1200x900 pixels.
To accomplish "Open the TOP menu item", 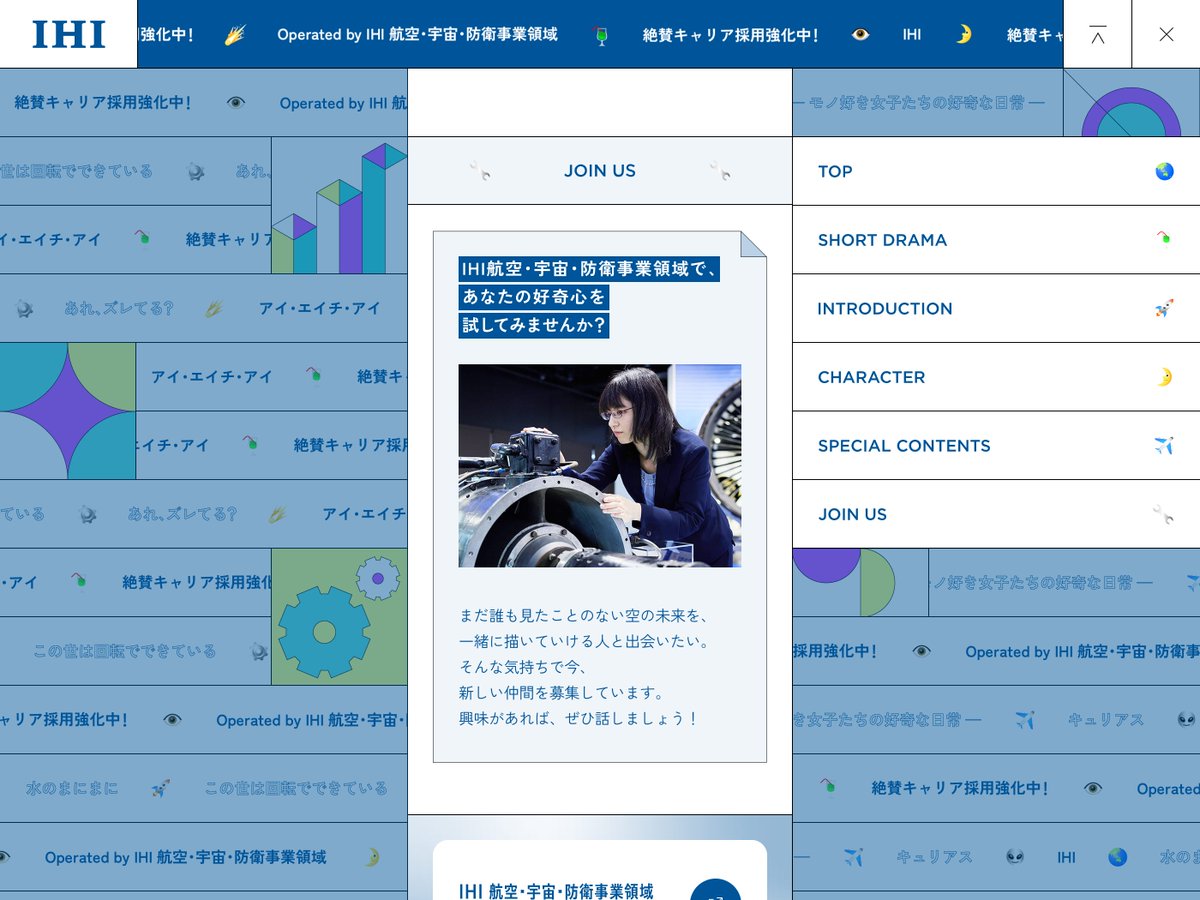I will click(996, 171).
